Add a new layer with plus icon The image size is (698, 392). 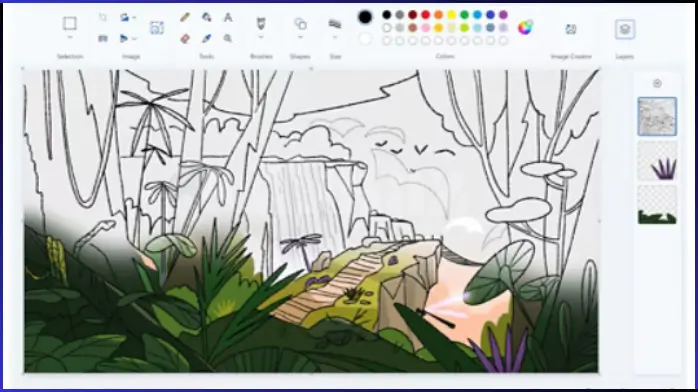point(657,83)
